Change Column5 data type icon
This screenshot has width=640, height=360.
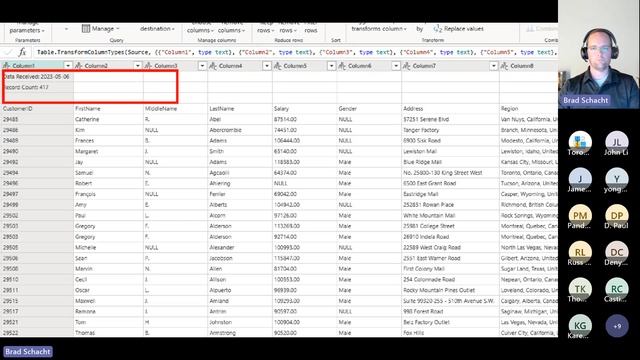point(278,66)
